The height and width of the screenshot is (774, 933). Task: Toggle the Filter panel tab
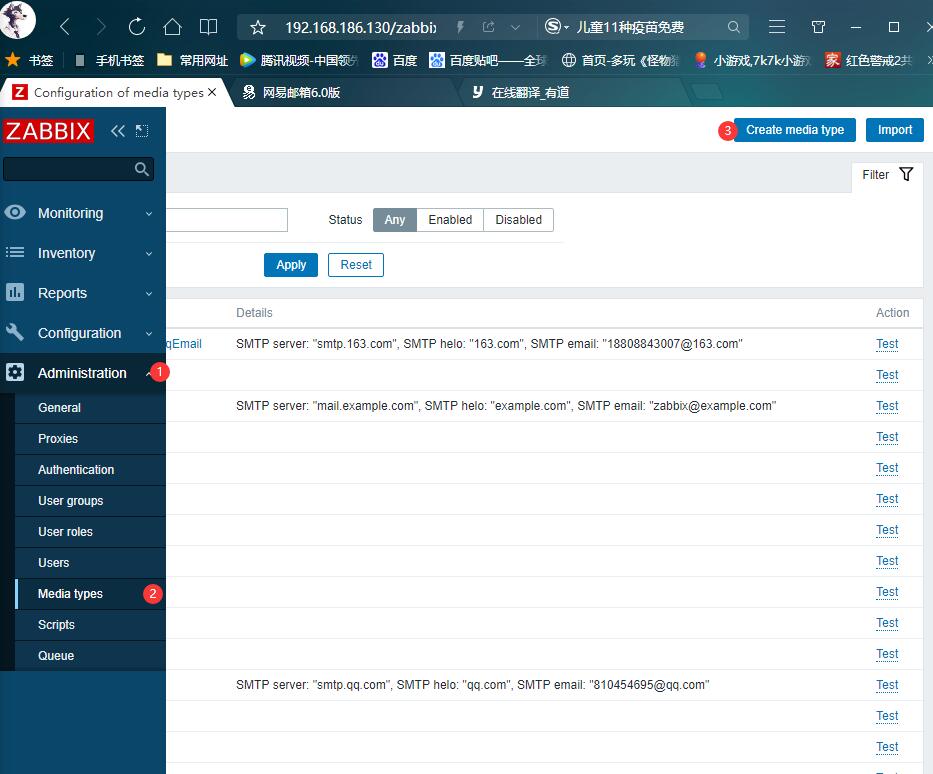[887, 175]
